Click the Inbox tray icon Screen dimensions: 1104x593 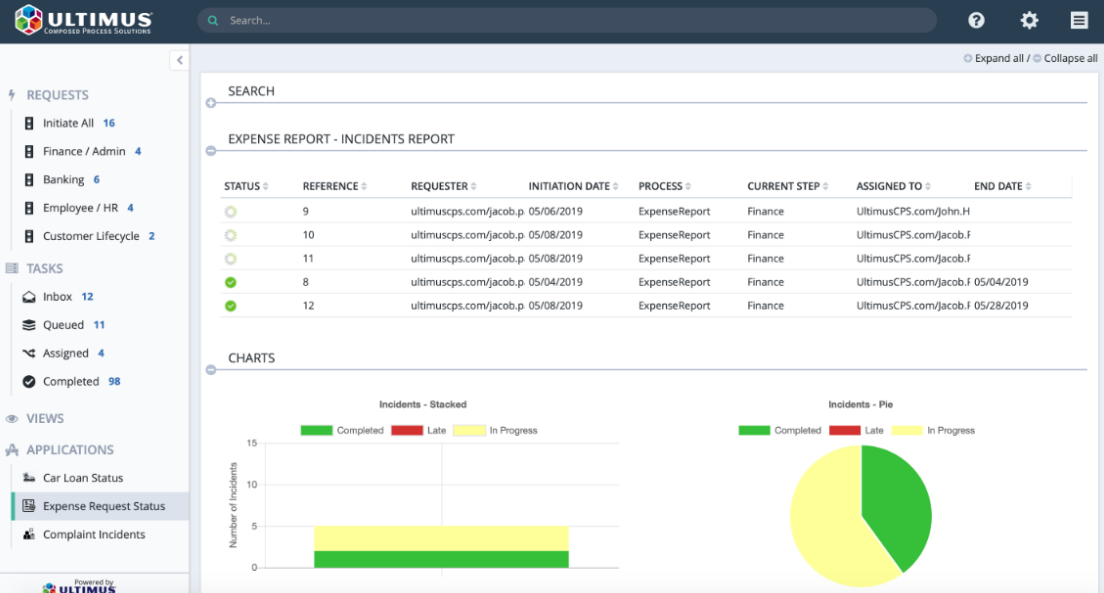click(29, 297)
